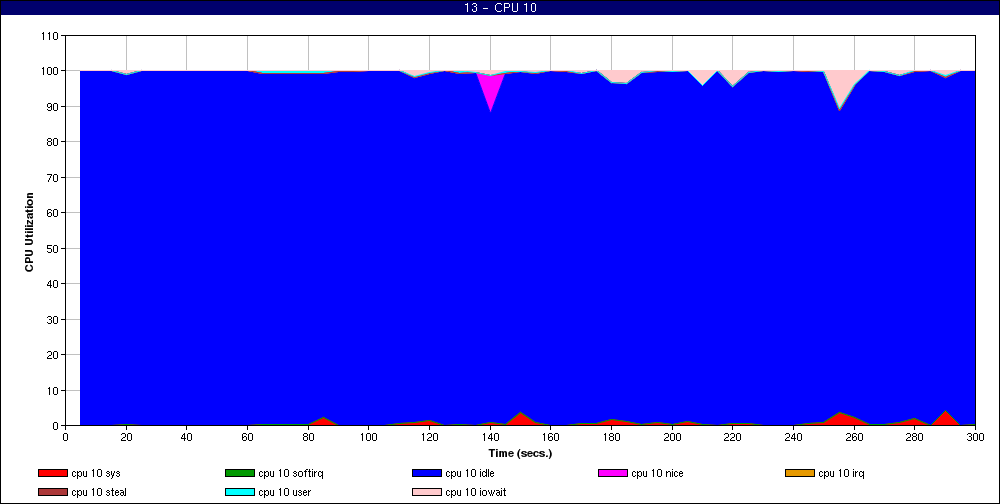Image resolution: width=1000 pixels, height=504 pixels.
Task: Click the 'Time (secs.)' x-axis label
Action: point(520,454)
